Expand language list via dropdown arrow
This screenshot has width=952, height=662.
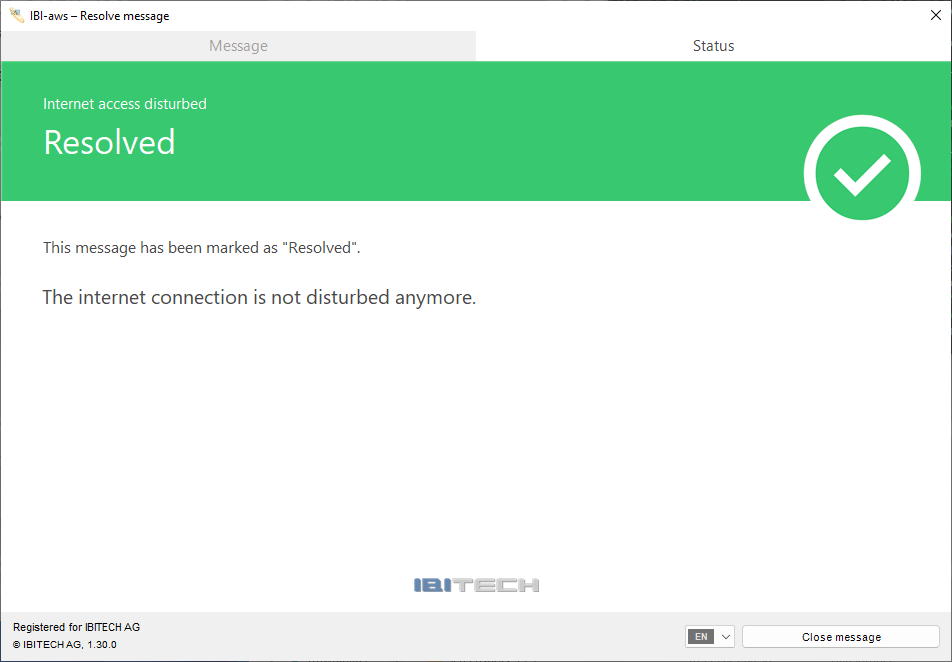726,637
